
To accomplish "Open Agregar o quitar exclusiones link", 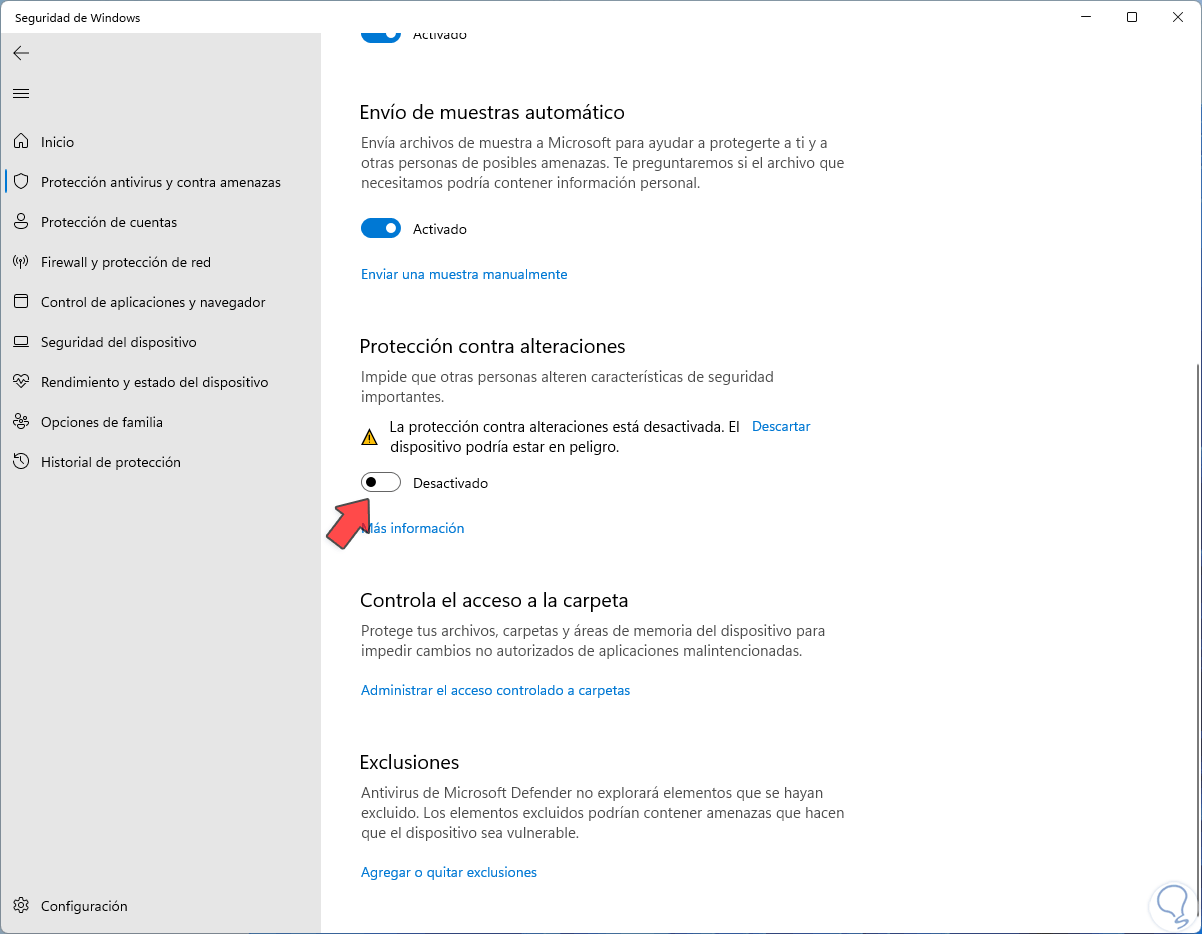I will pos(449,872).
